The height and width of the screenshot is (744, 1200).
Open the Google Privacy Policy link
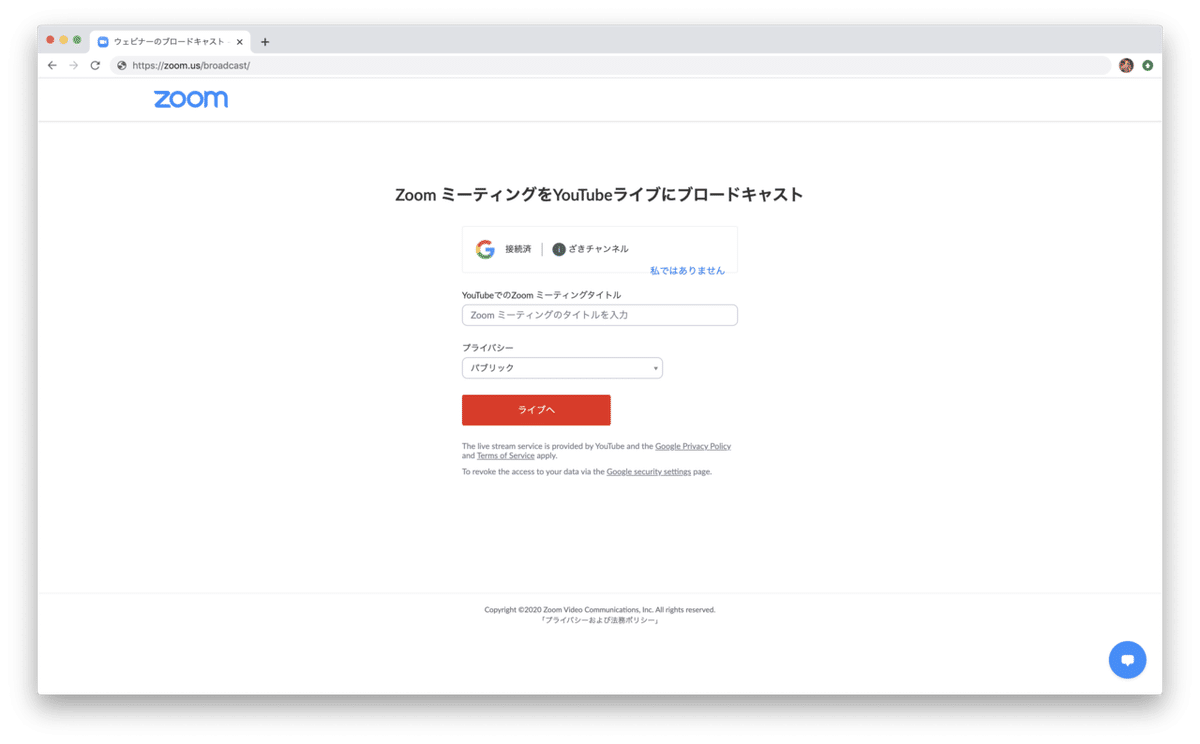click(x=693, y=446)
